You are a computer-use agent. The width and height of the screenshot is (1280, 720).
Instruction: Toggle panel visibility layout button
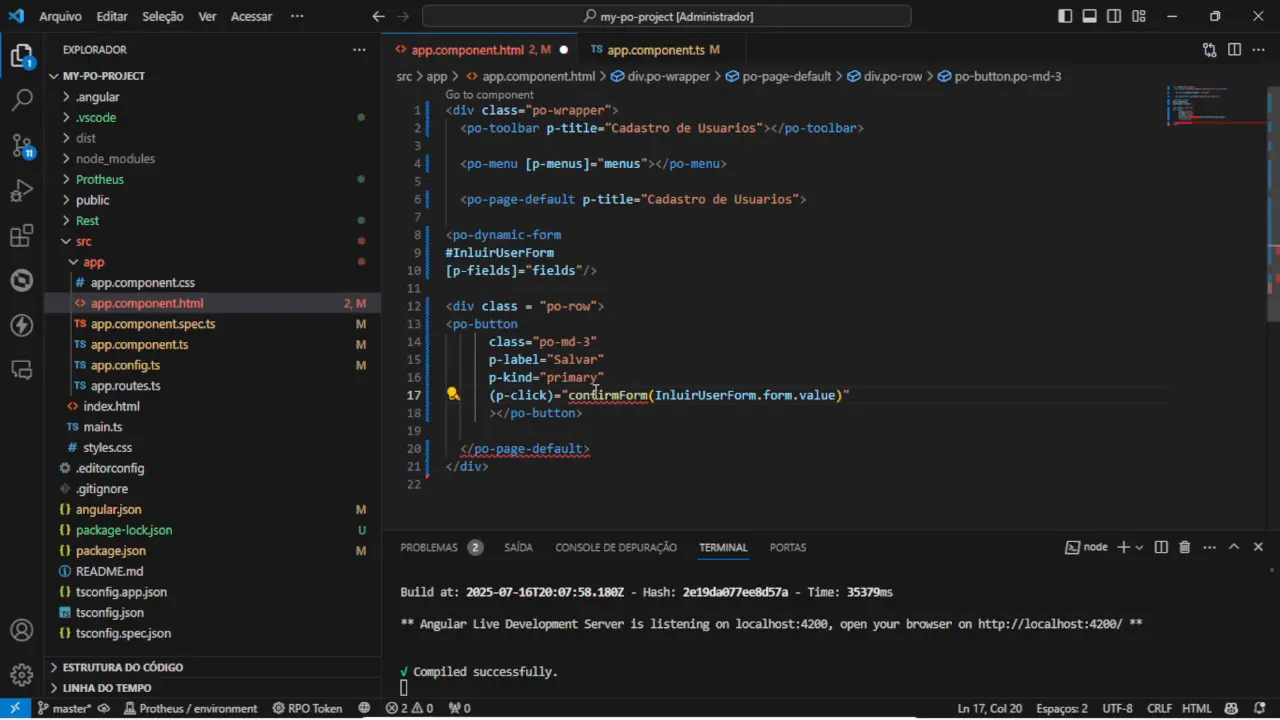click(x=1090, y=16)
